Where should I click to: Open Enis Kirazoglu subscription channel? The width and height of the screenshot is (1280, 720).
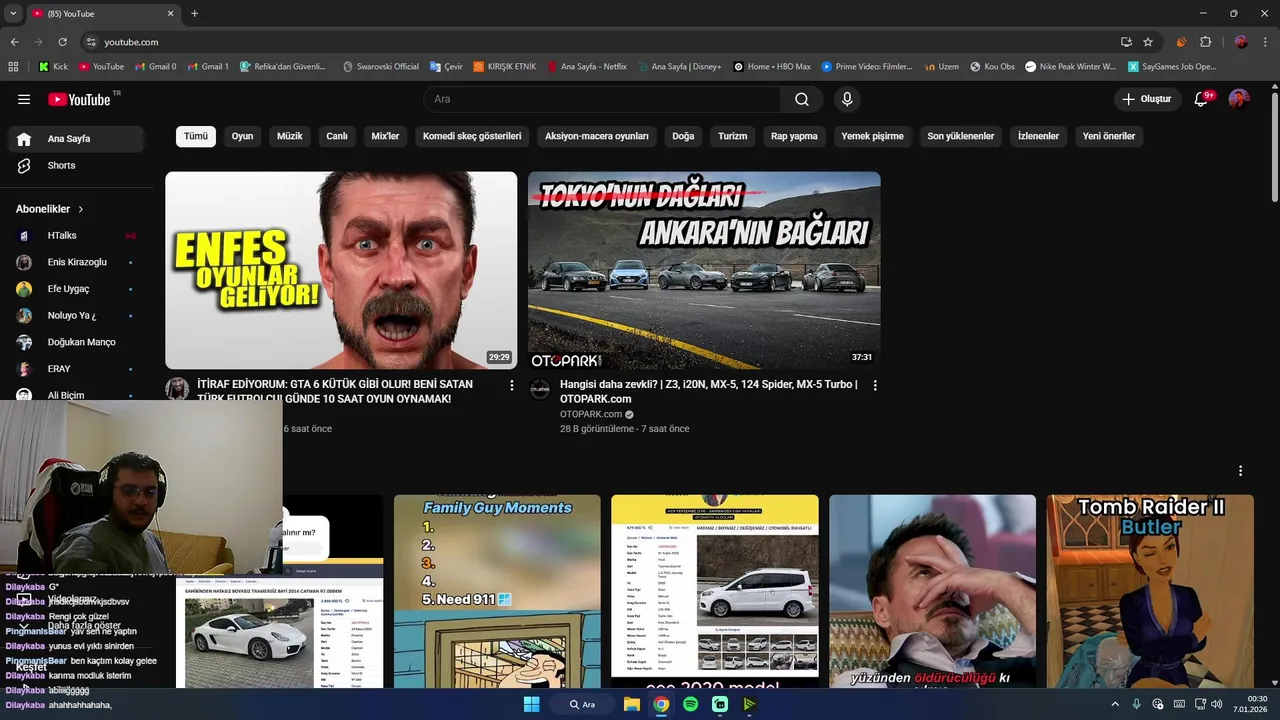point(76,262)
